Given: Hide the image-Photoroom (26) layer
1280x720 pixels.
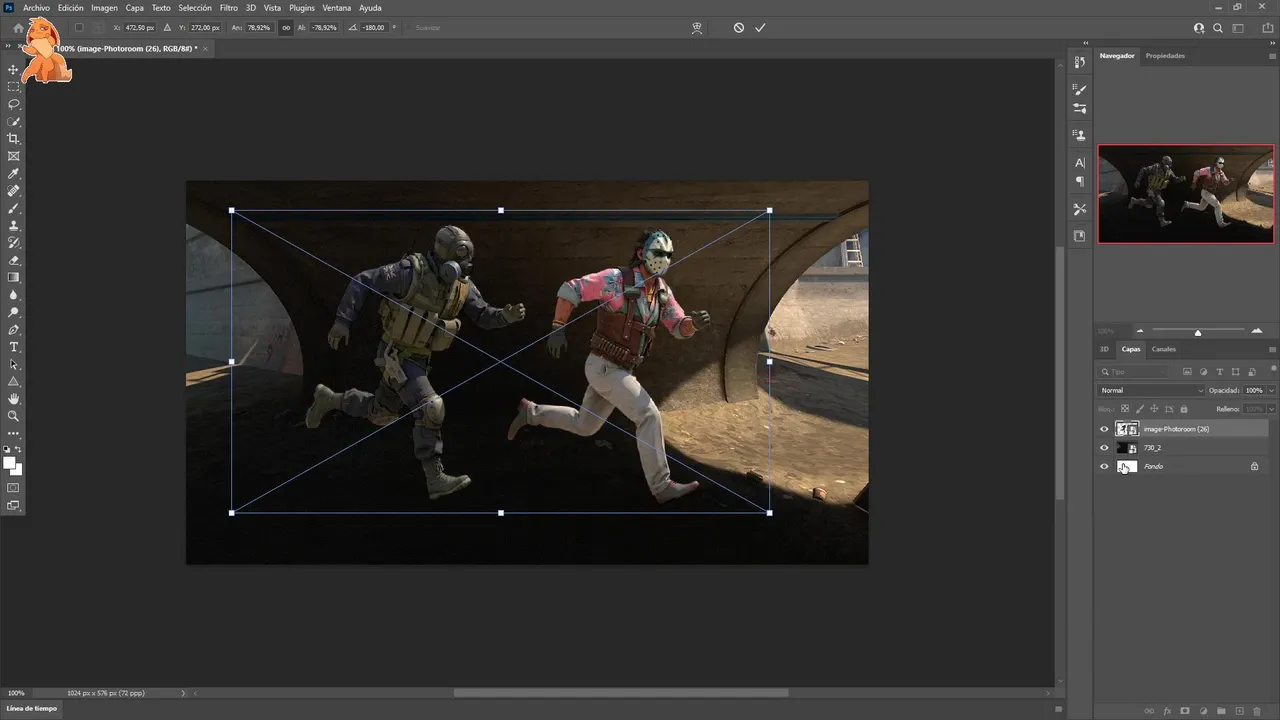Looking at the screenshot, I should pyautogui.click(x=1104, y=429).
